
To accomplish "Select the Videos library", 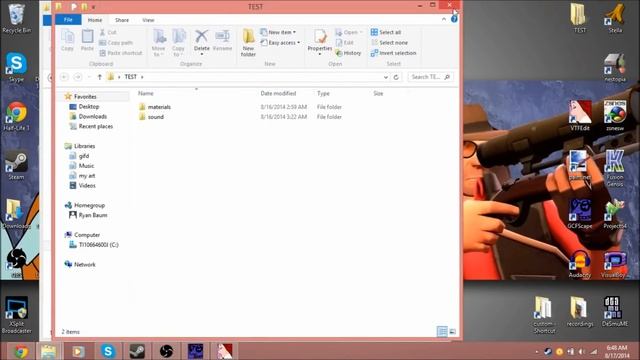I will [x=82, y=185].
